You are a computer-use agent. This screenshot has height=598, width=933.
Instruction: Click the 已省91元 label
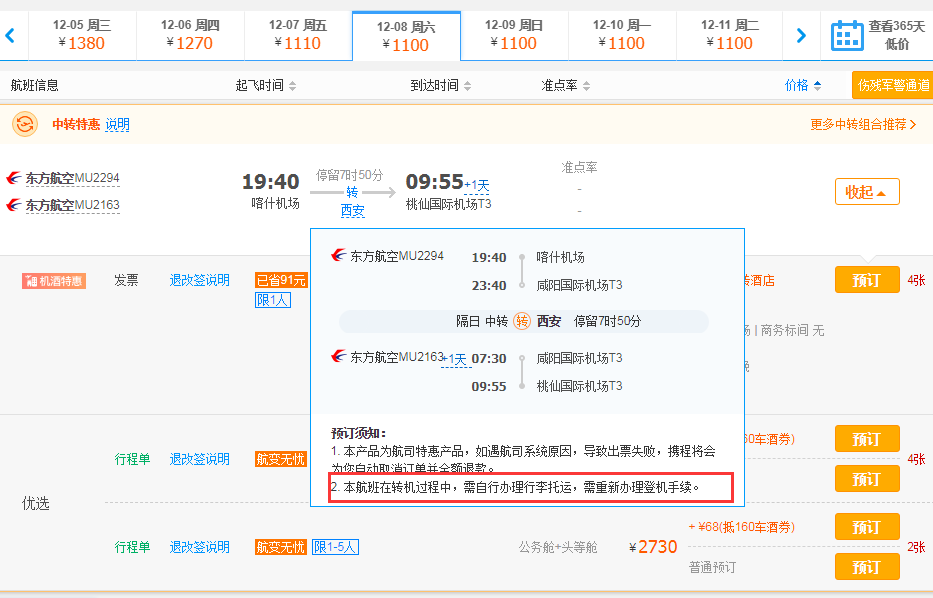point(281,280)
